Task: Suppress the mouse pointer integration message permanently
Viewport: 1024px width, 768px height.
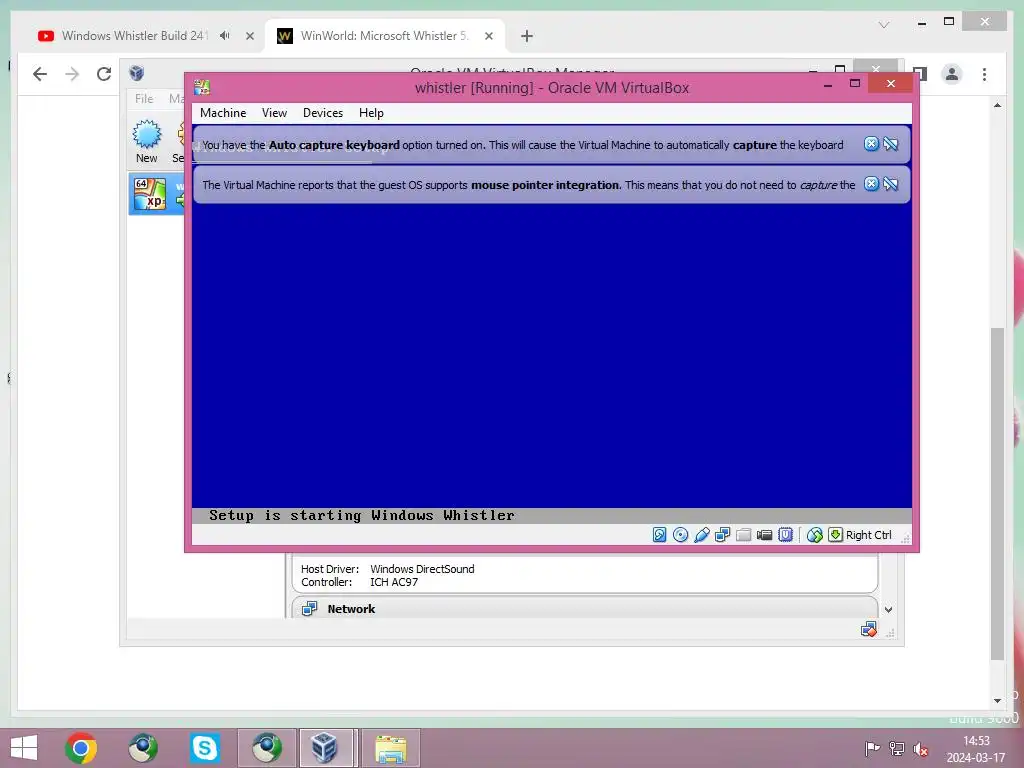Action: click(x=891, y=184)
